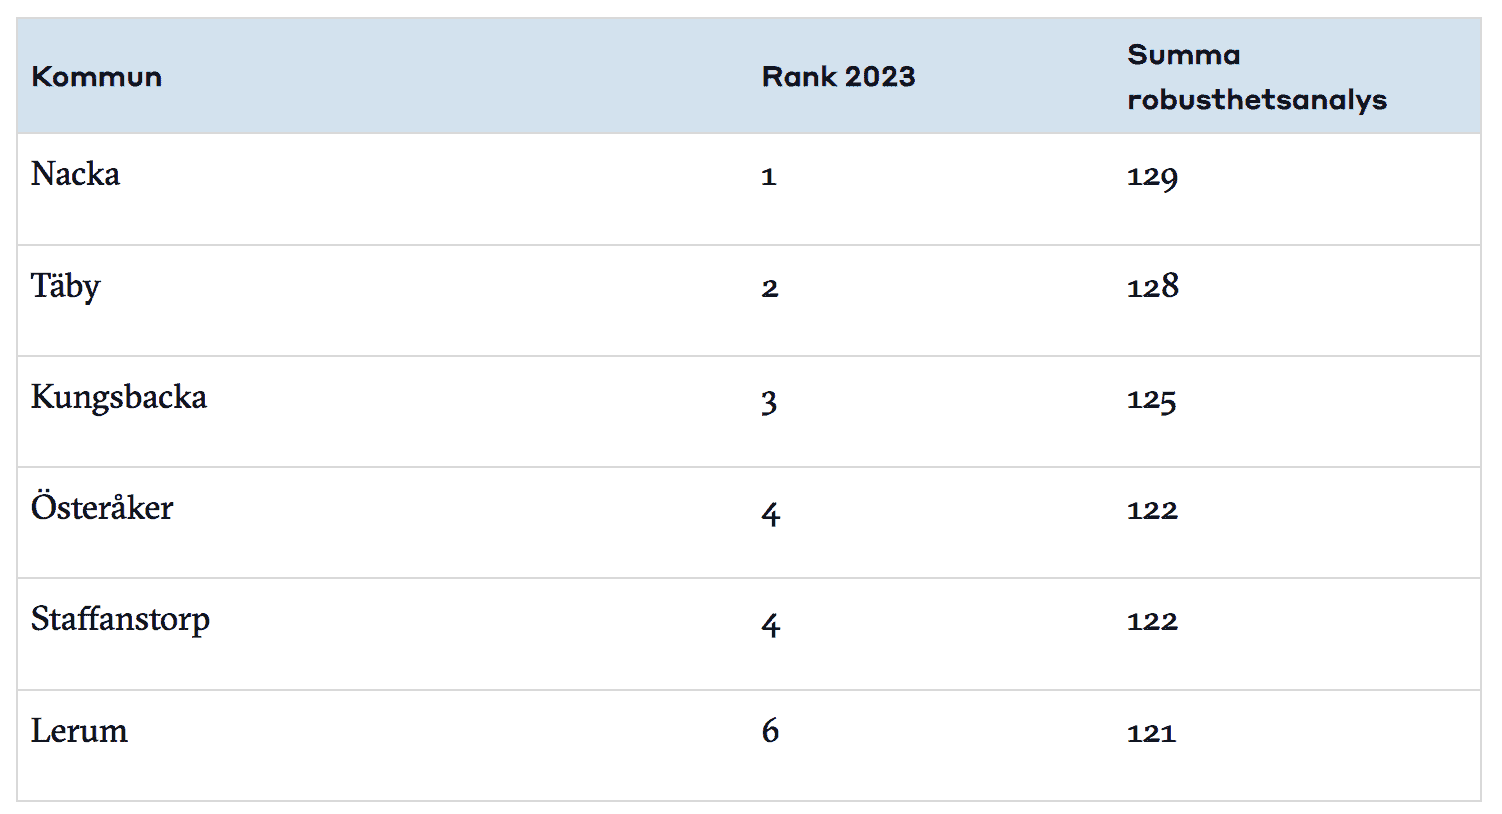Click Nacka's score of 129
Viewport: 1502px width, 814px height.
1152,177
